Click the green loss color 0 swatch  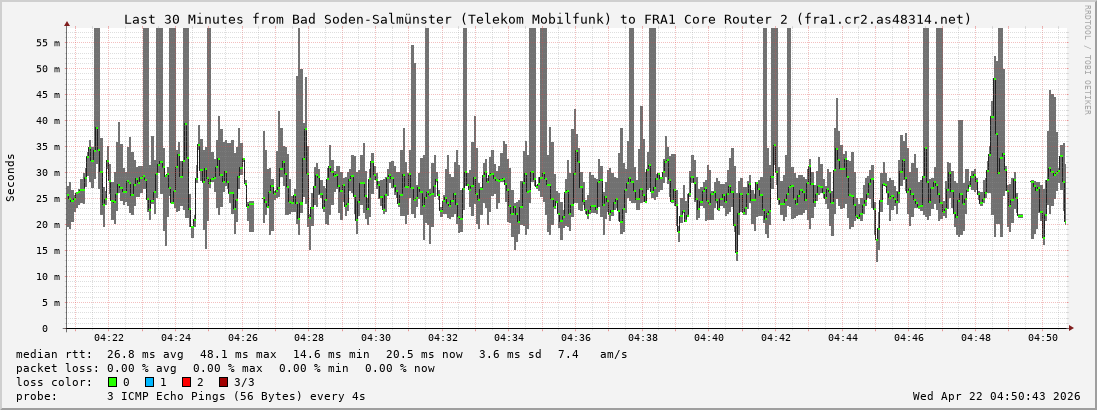click(112, 382)
